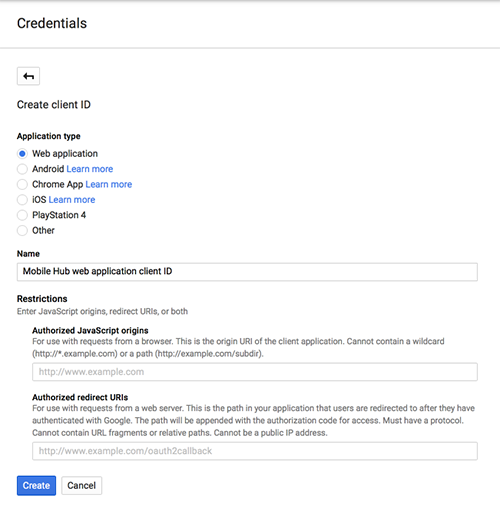Click the Authorized redirect URIs label
This screenshot has height=511, width=500.
(80, 397)
